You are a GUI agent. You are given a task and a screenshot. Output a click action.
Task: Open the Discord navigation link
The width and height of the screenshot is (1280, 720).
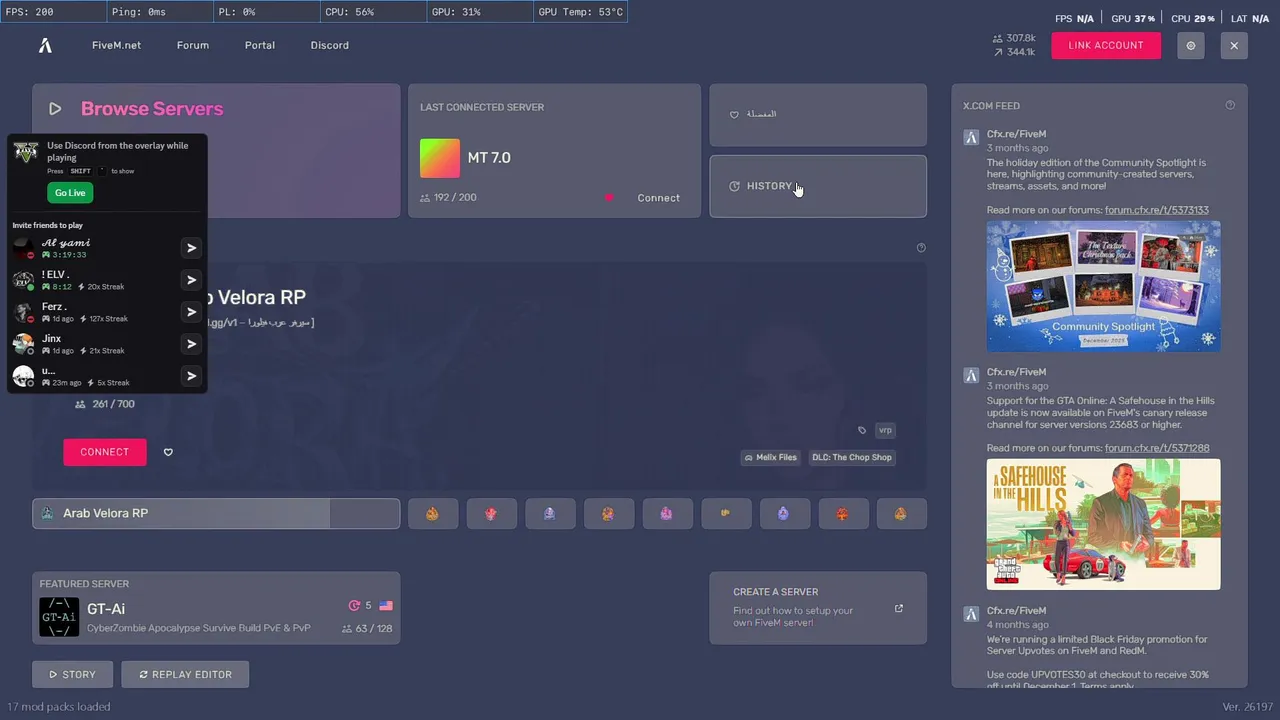[329, 45]
